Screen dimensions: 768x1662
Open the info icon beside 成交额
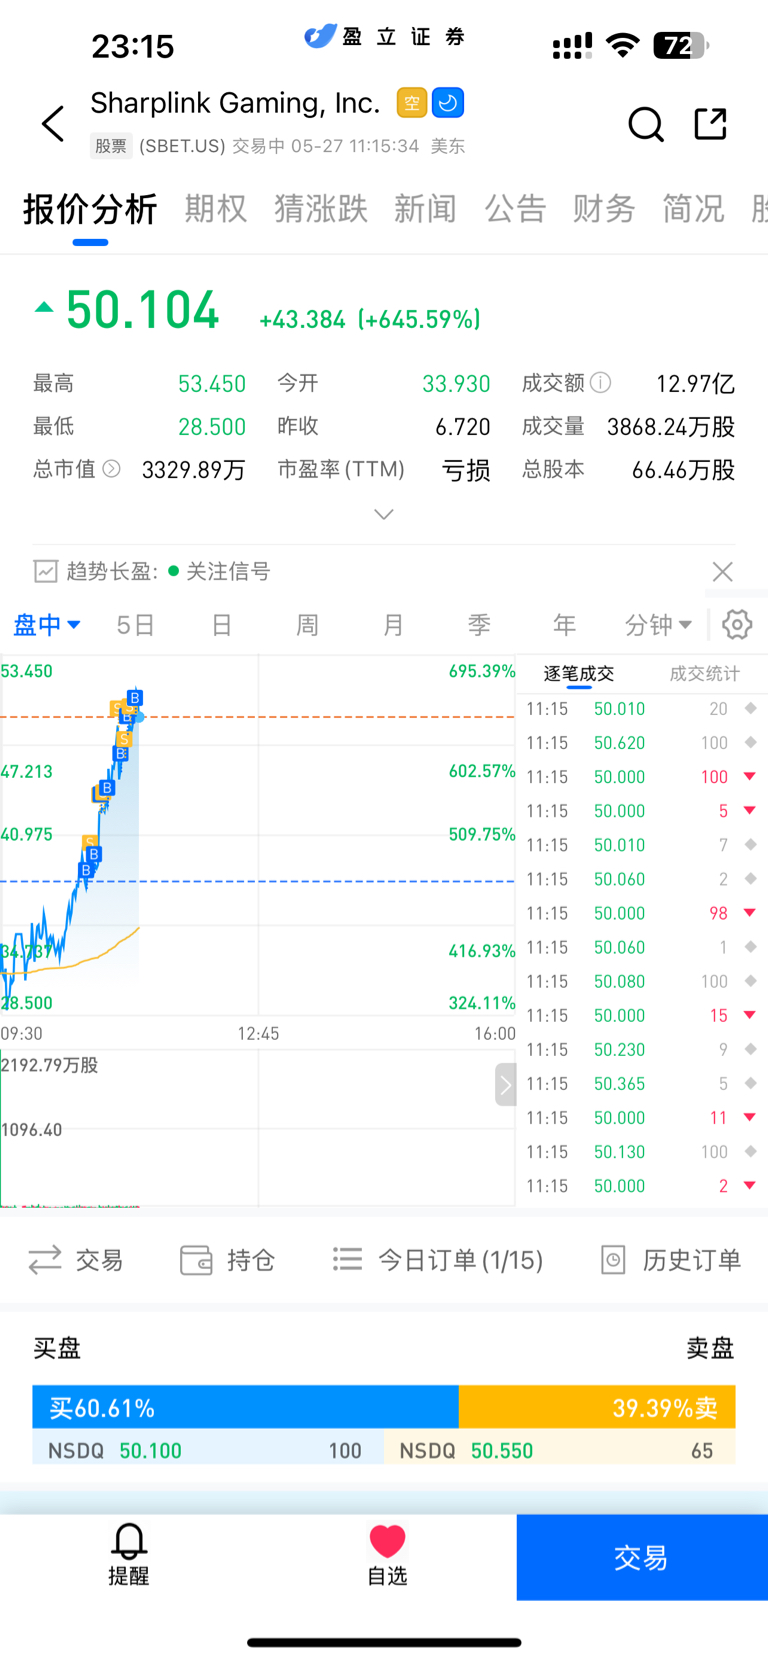[x=600, y=383]
